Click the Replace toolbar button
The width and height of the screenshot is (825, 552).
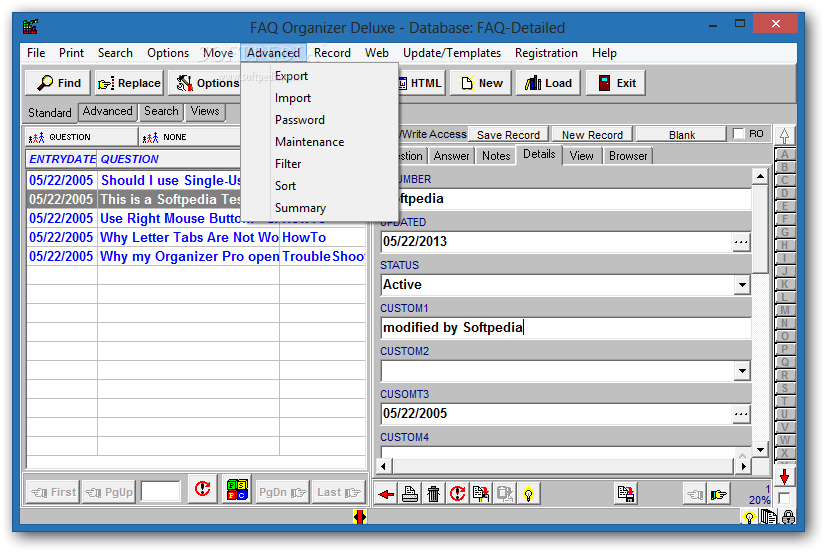129,83
